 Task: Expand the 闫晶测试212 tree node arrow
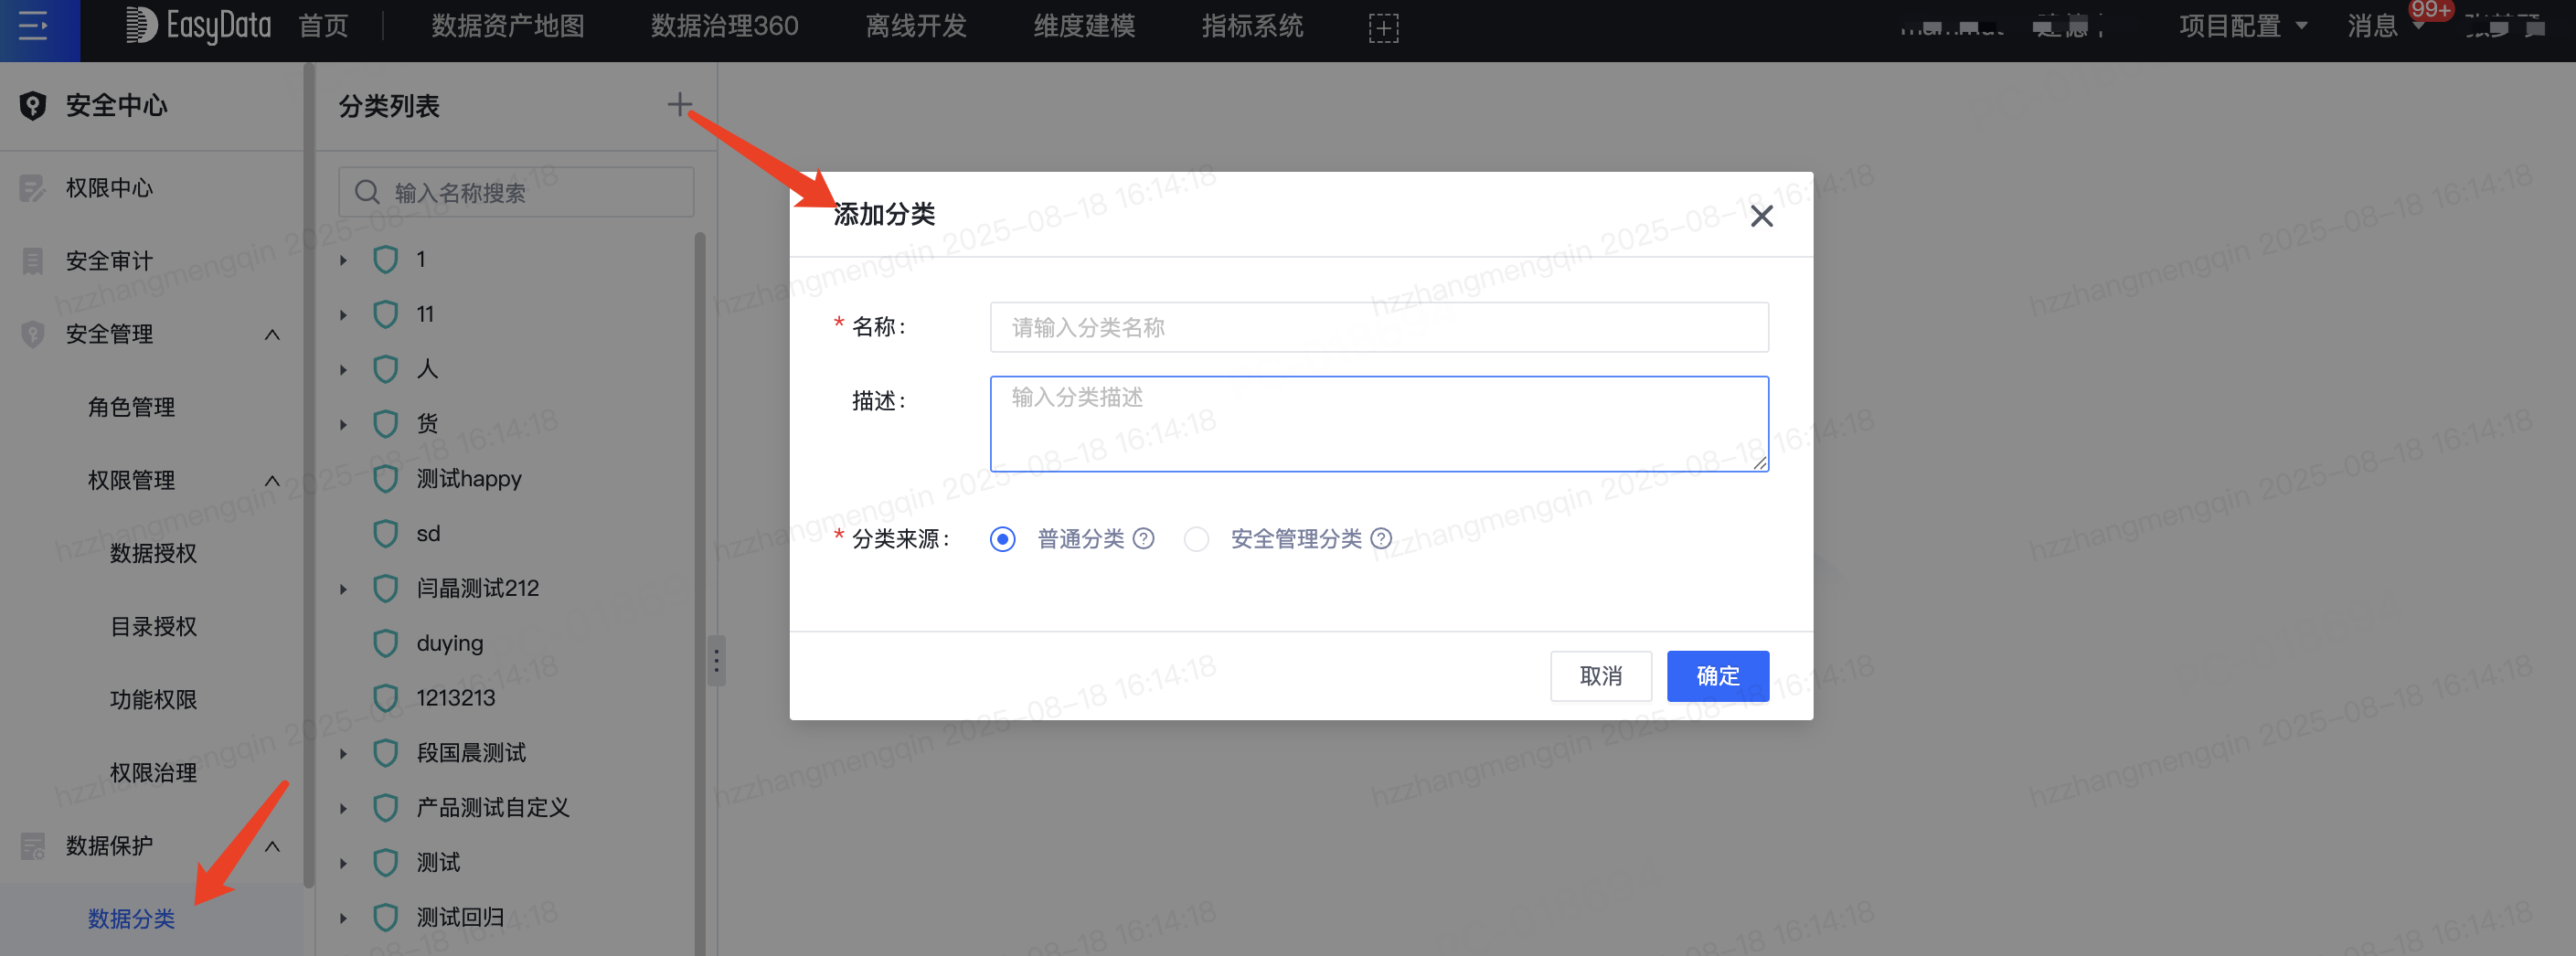point(343,589)
